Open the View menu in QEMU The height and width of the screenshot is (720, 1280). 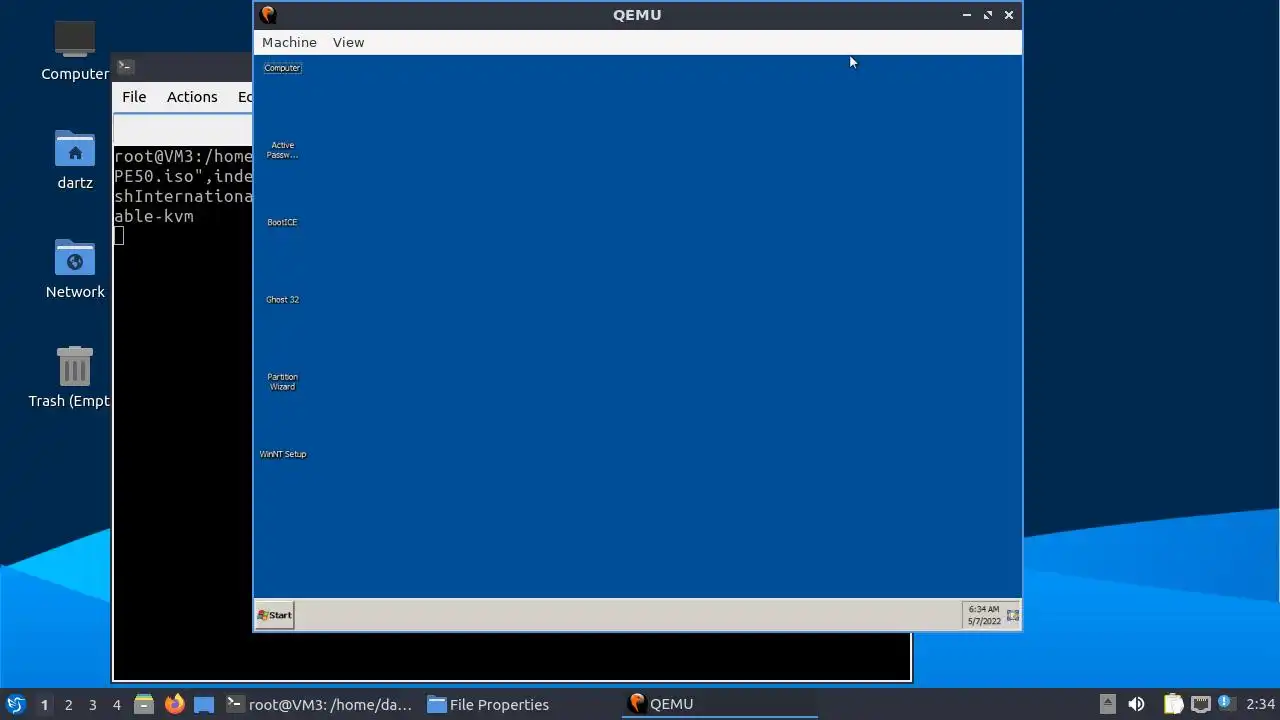(348, 42)
